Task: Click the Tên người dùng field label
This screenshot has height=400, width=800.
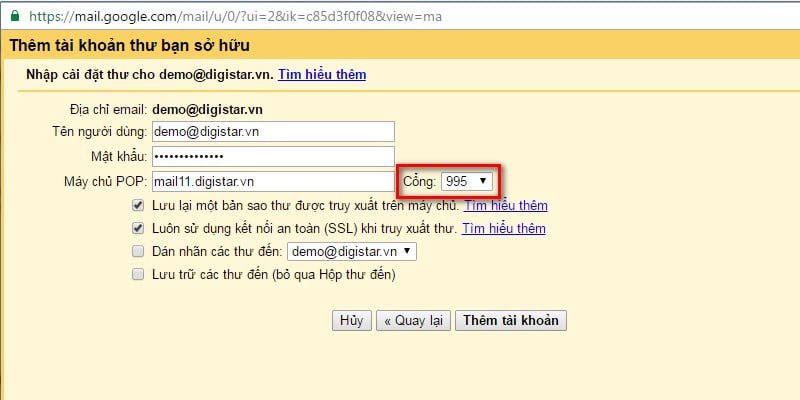Action: click(x=99, y=132)
